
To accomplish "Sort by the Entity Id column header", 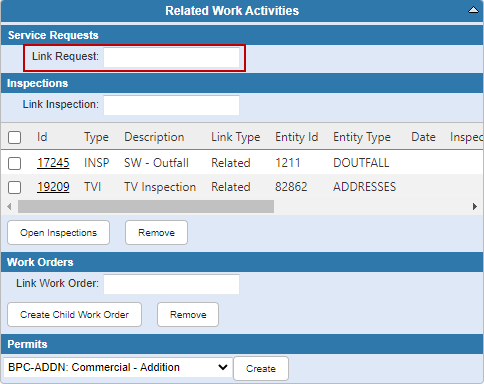I will [297, 137].
